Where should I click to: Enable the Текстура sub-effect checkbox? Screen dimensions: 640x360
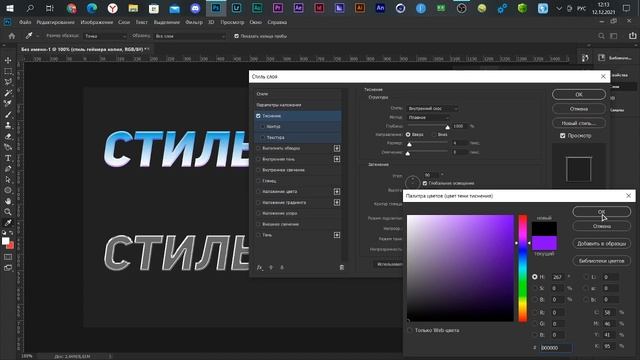(262, 138)
